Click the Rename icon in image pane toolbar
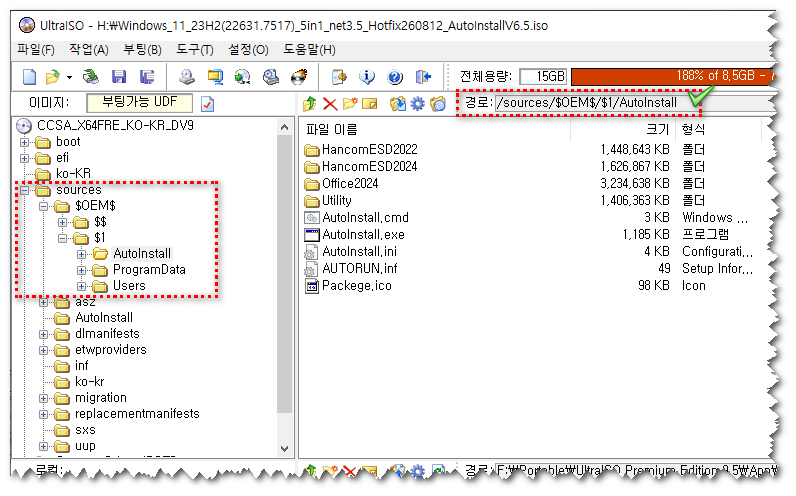This screenshot has width=796, height=496. click(x=370, y=104)
